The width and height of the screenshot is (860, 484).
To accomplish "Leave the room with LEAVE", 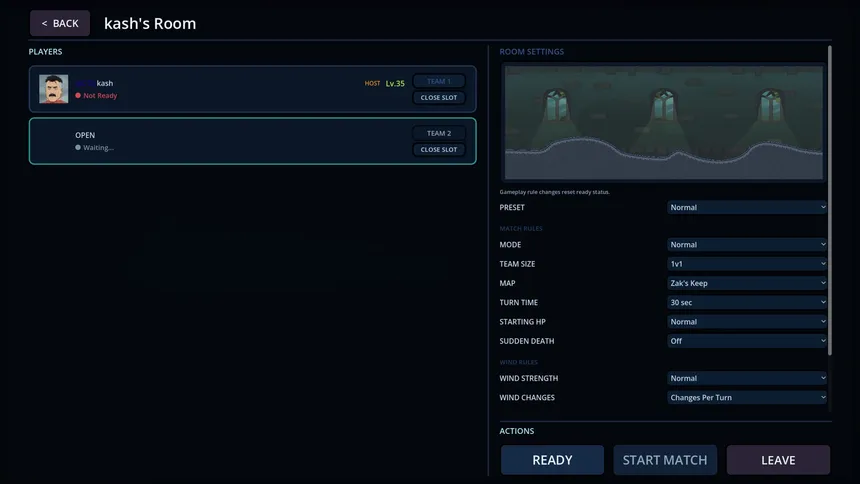I will (x=778, y=460).
